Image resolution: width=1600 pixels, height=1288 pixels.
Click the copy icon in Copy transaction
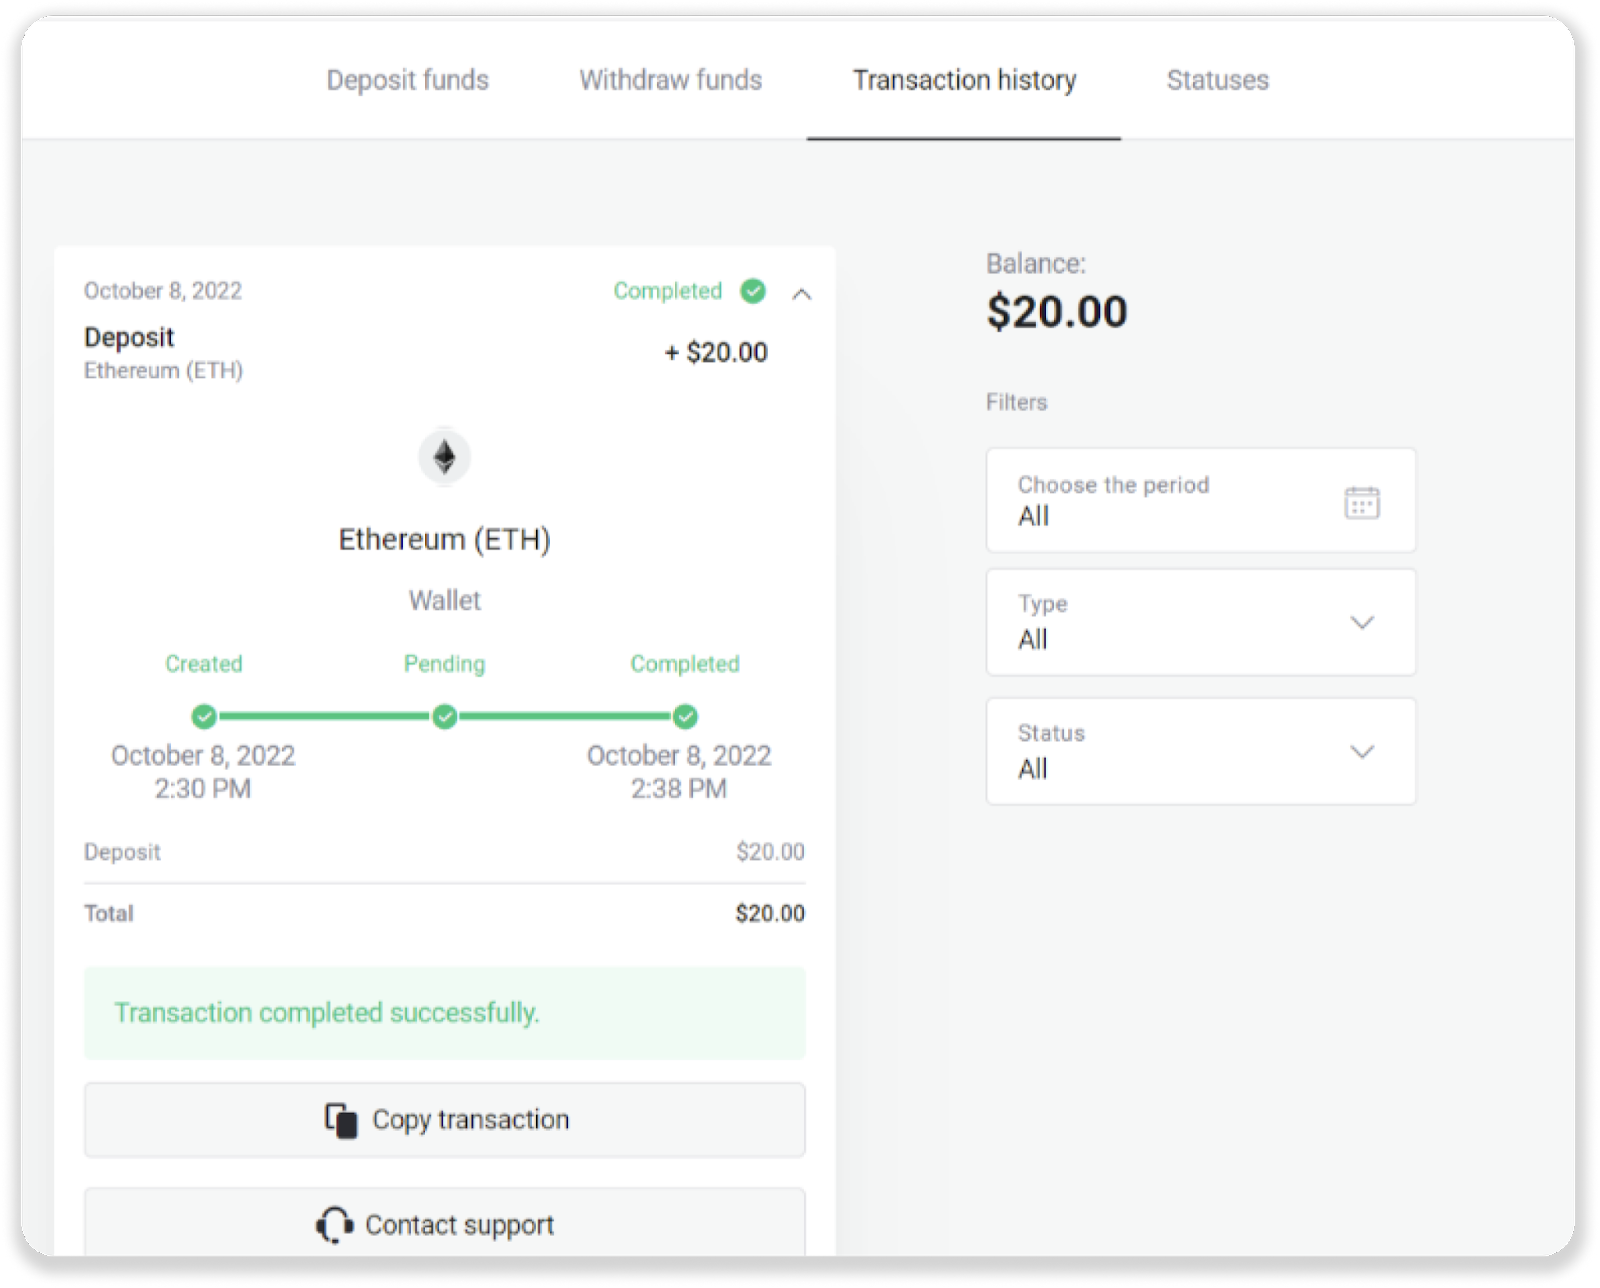(341, 1120)
